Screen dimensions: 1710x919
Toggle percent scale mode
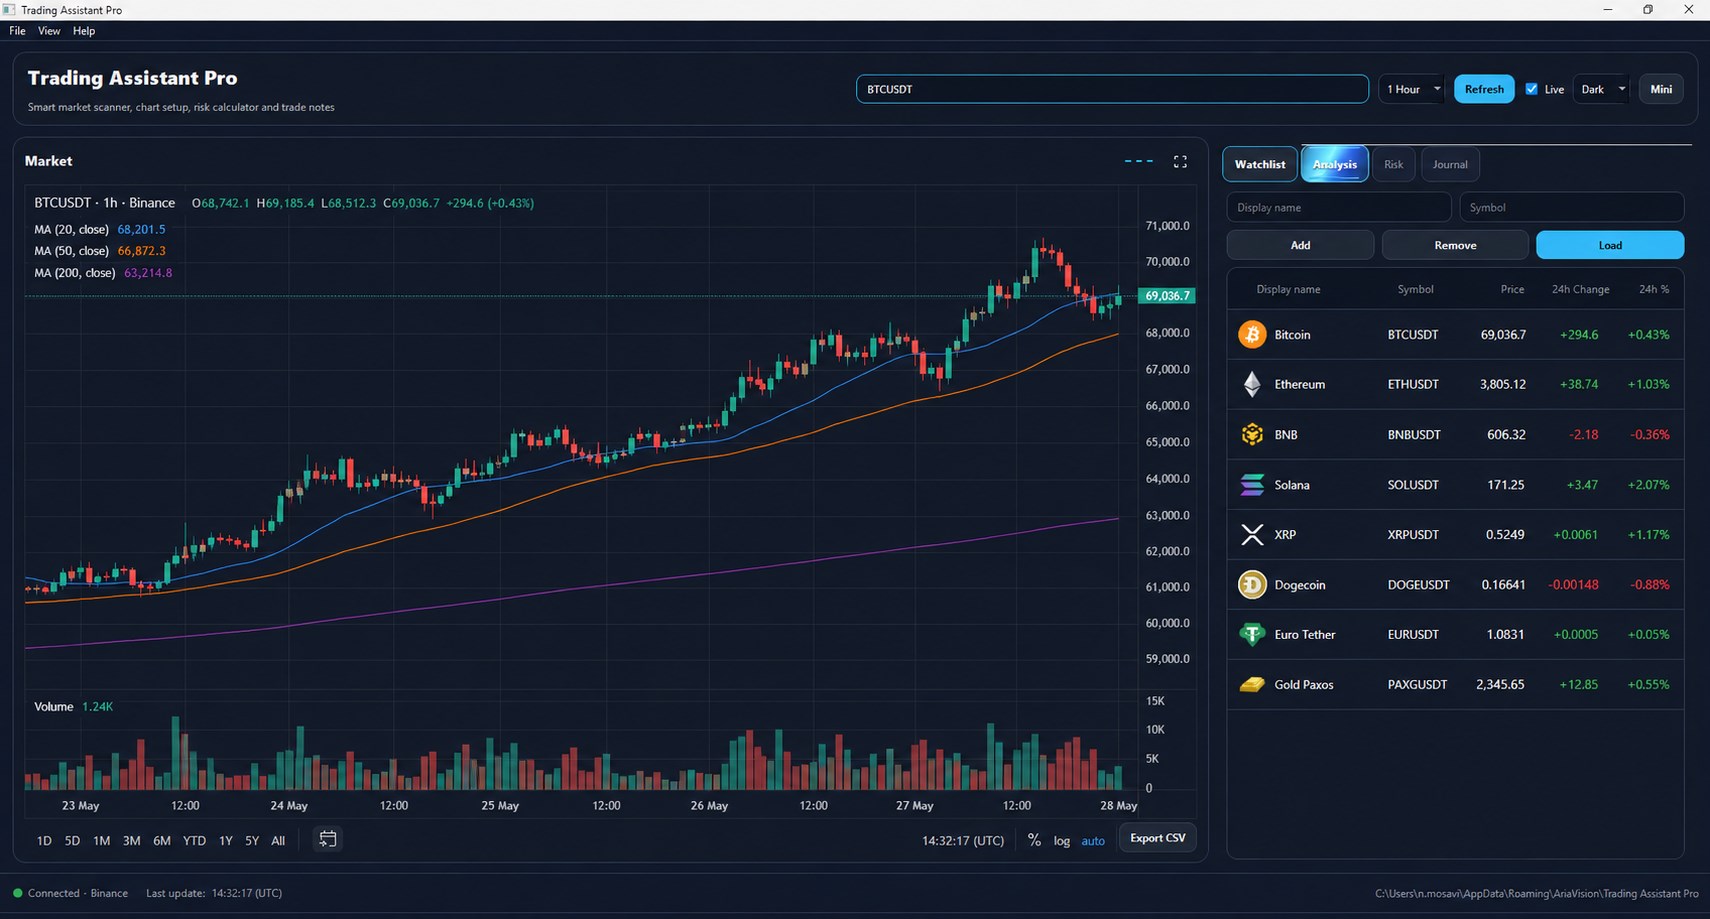(x=1034, y=840)
